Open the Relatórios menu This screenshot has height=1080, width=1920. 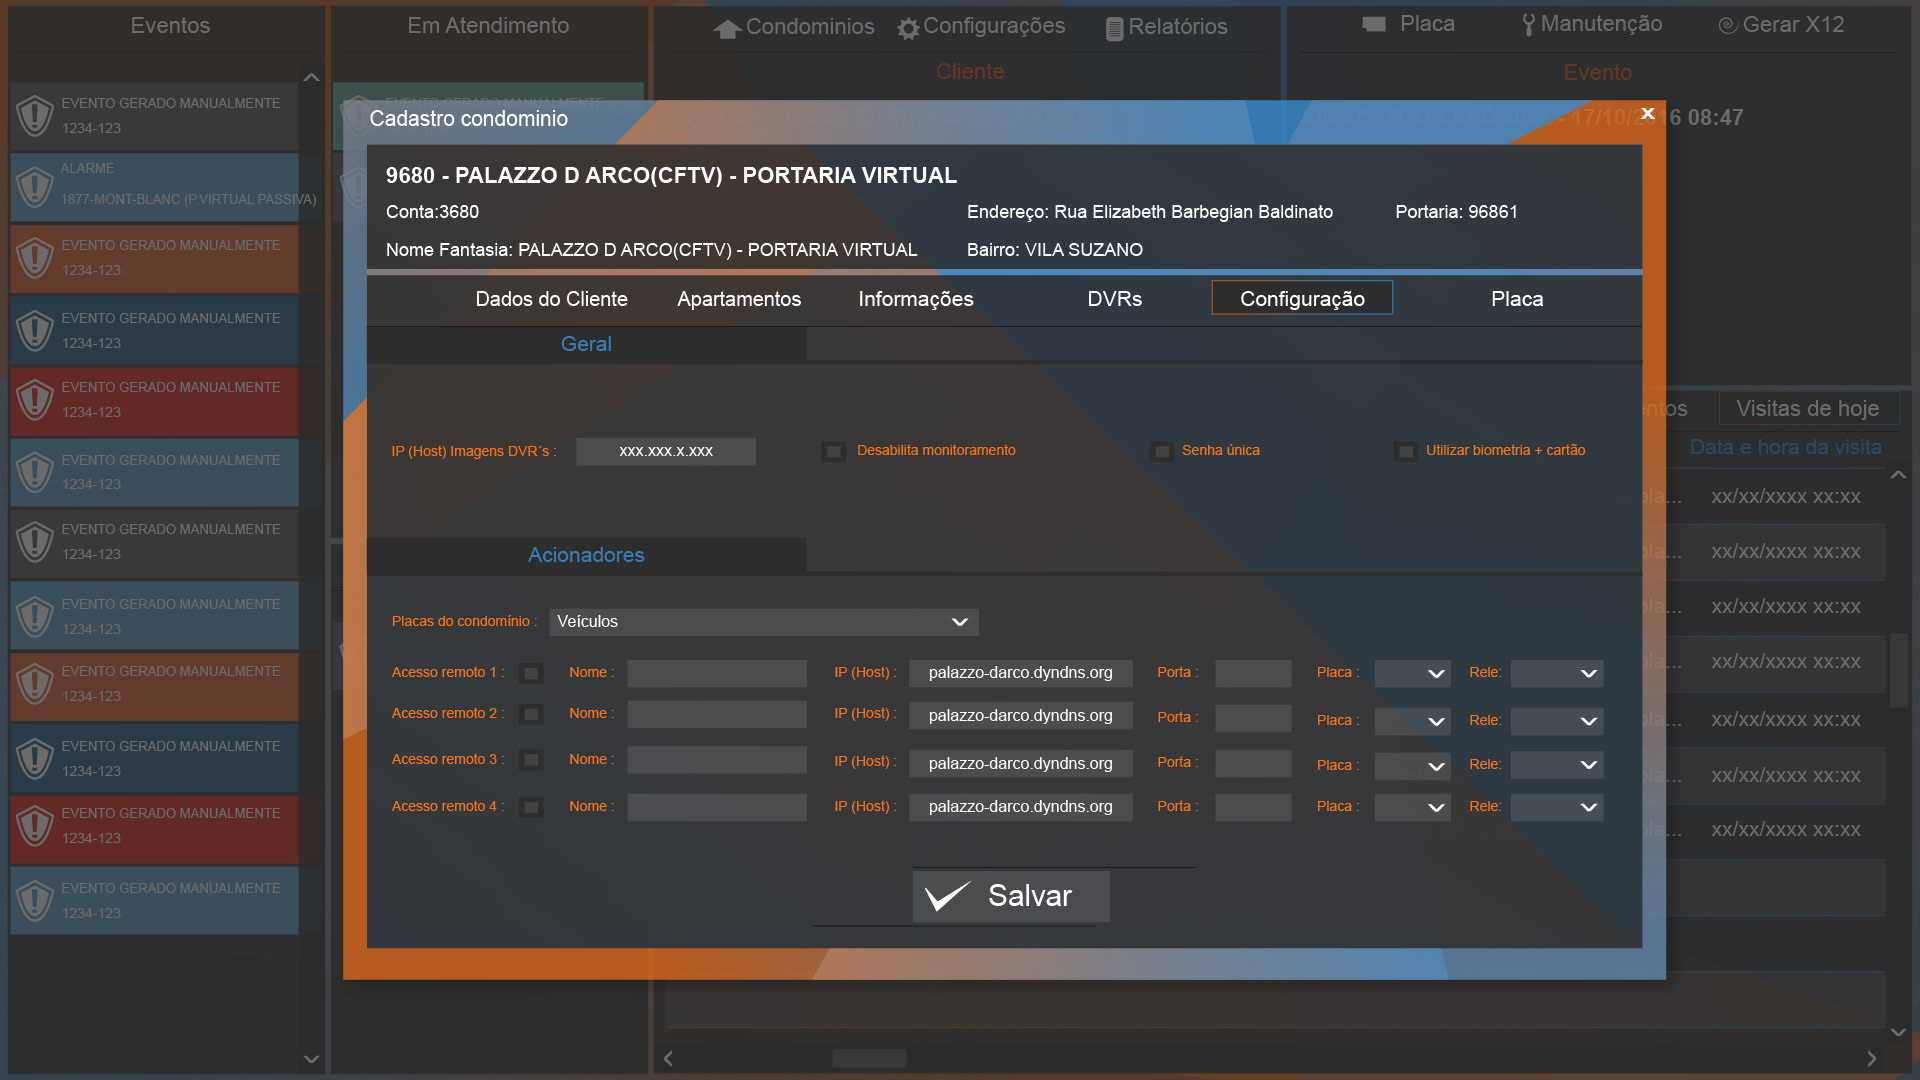(x=1166, y=27)
